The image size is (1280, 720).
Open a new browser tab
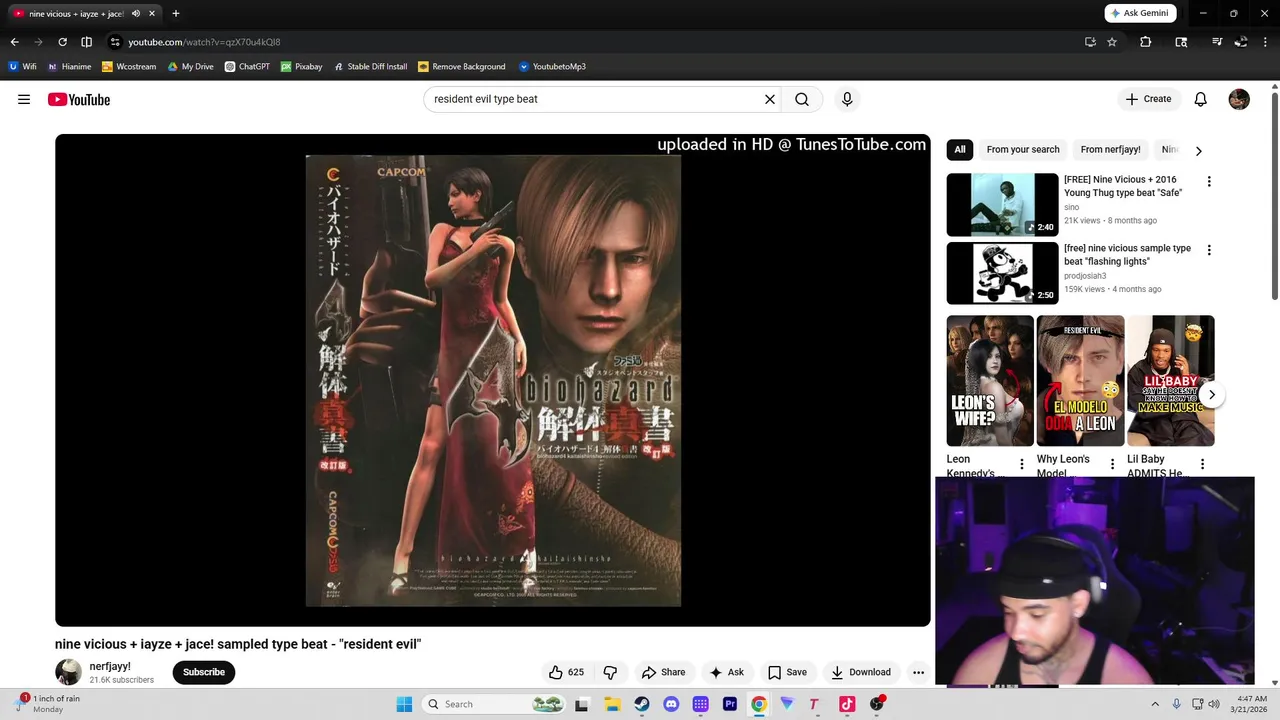coord(176,14)
